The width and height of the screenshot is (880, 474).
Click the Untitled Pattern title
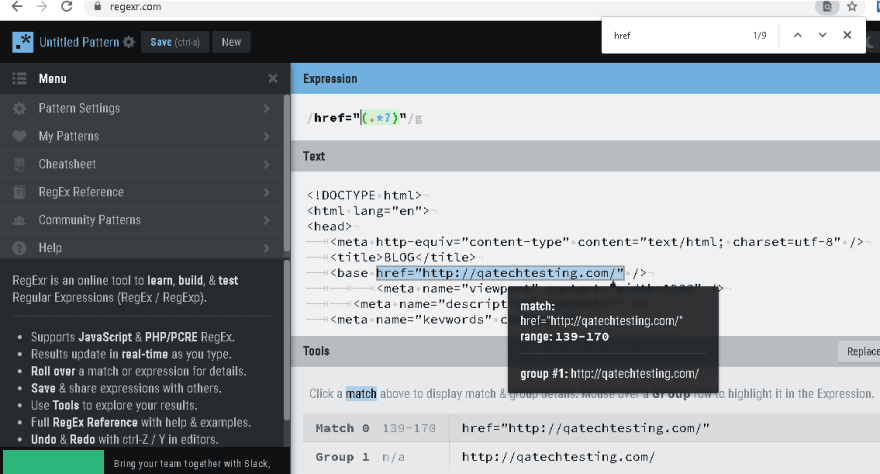point(79,42)
